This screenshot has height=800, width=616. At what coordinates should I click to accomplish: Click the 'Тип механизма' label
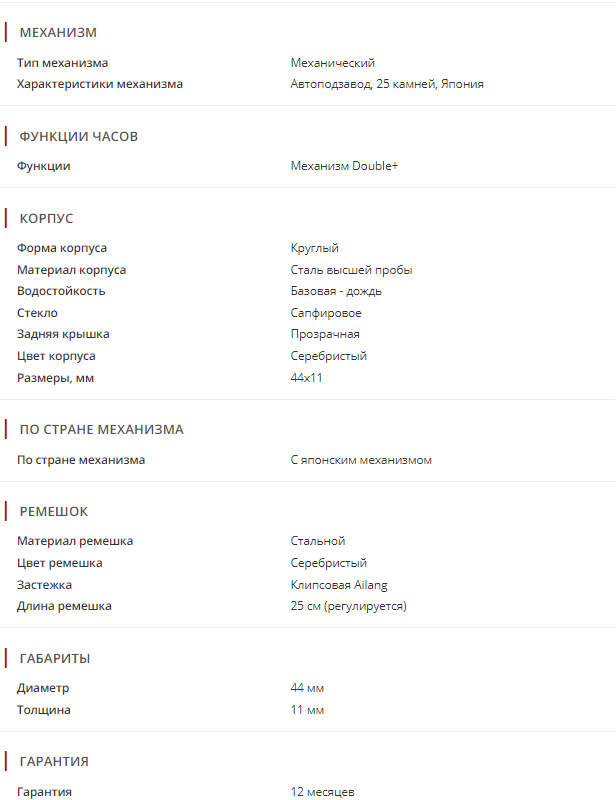tap(62, 63)
